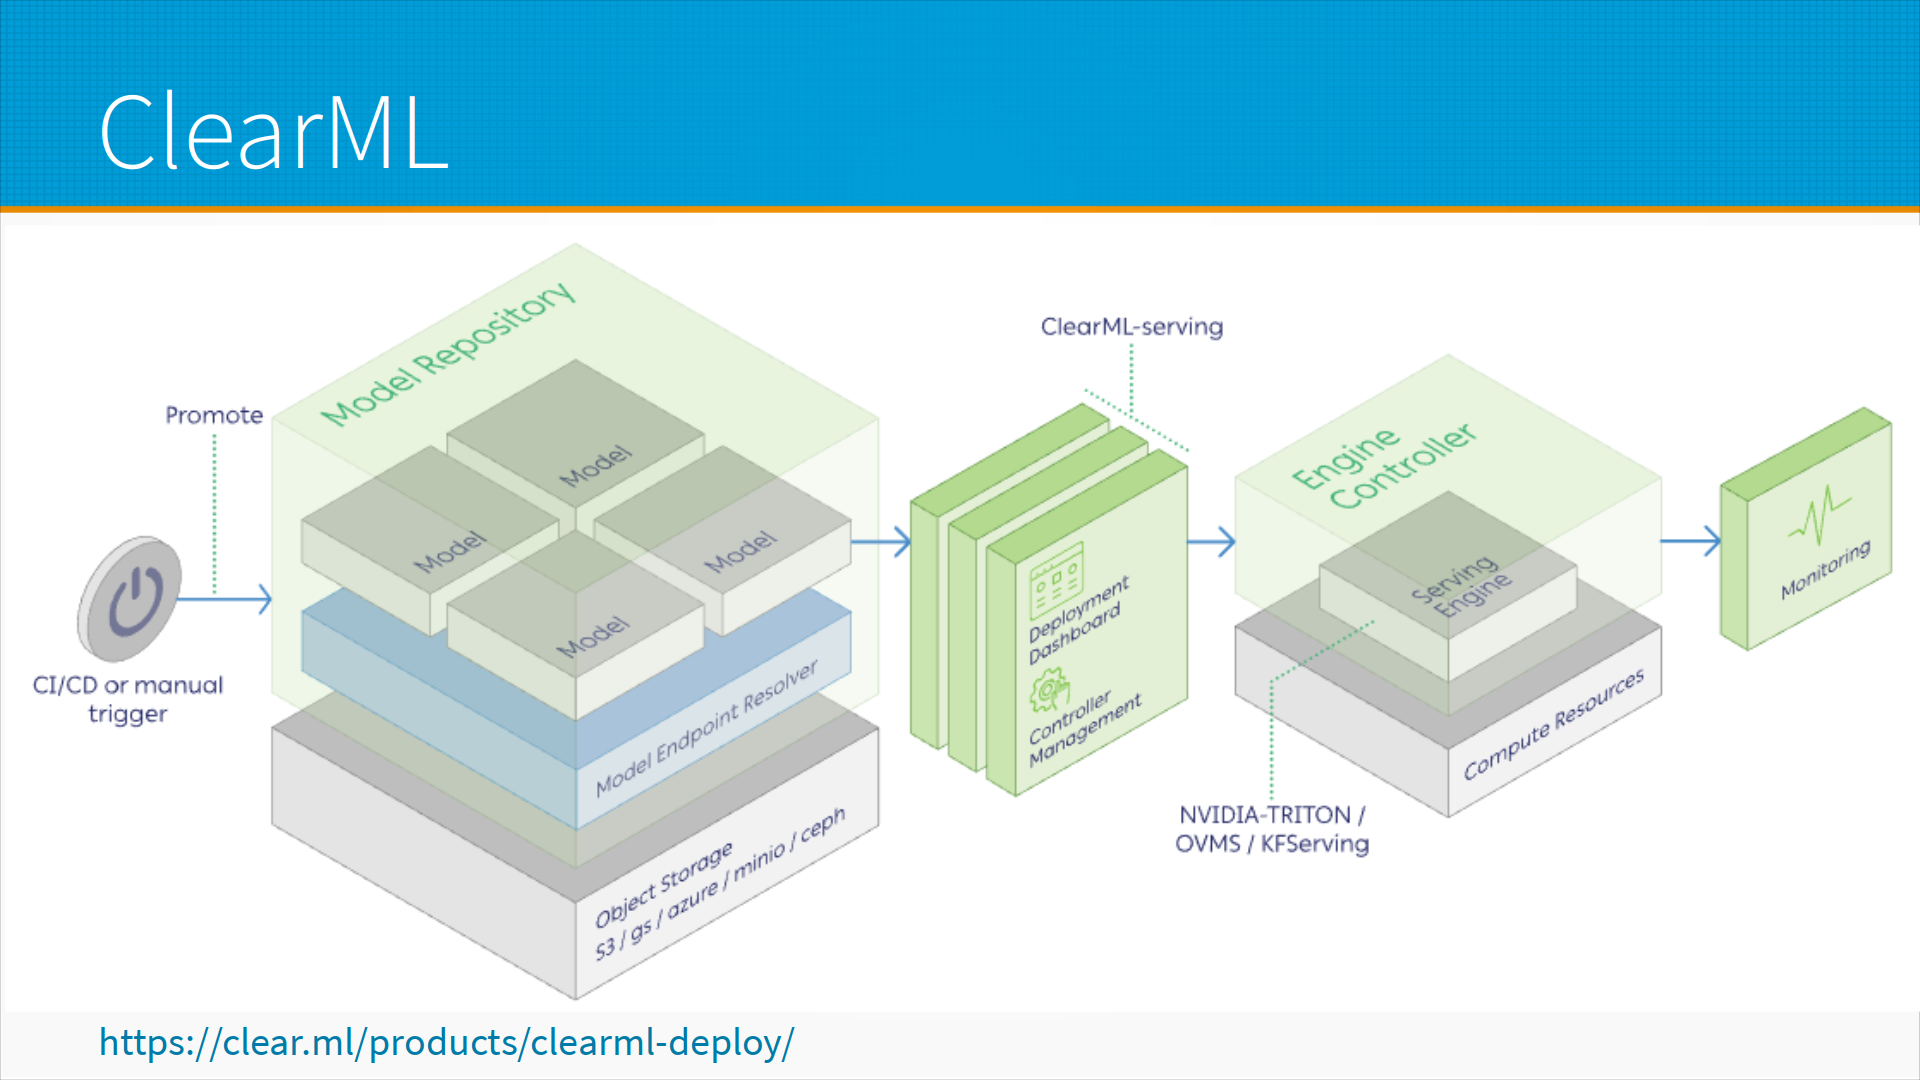
Task: Click the Monitoring pulse waveform icon
Action: pyautogui.click(x=1819, y=514)
